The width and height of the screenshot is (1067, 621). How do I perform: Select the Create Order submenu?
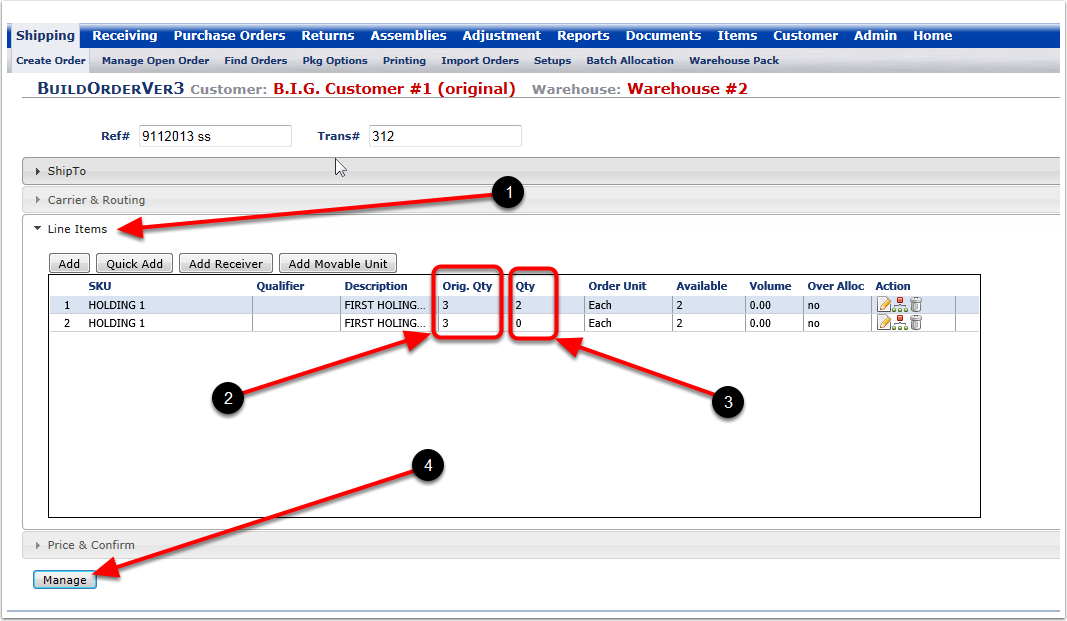51,61
